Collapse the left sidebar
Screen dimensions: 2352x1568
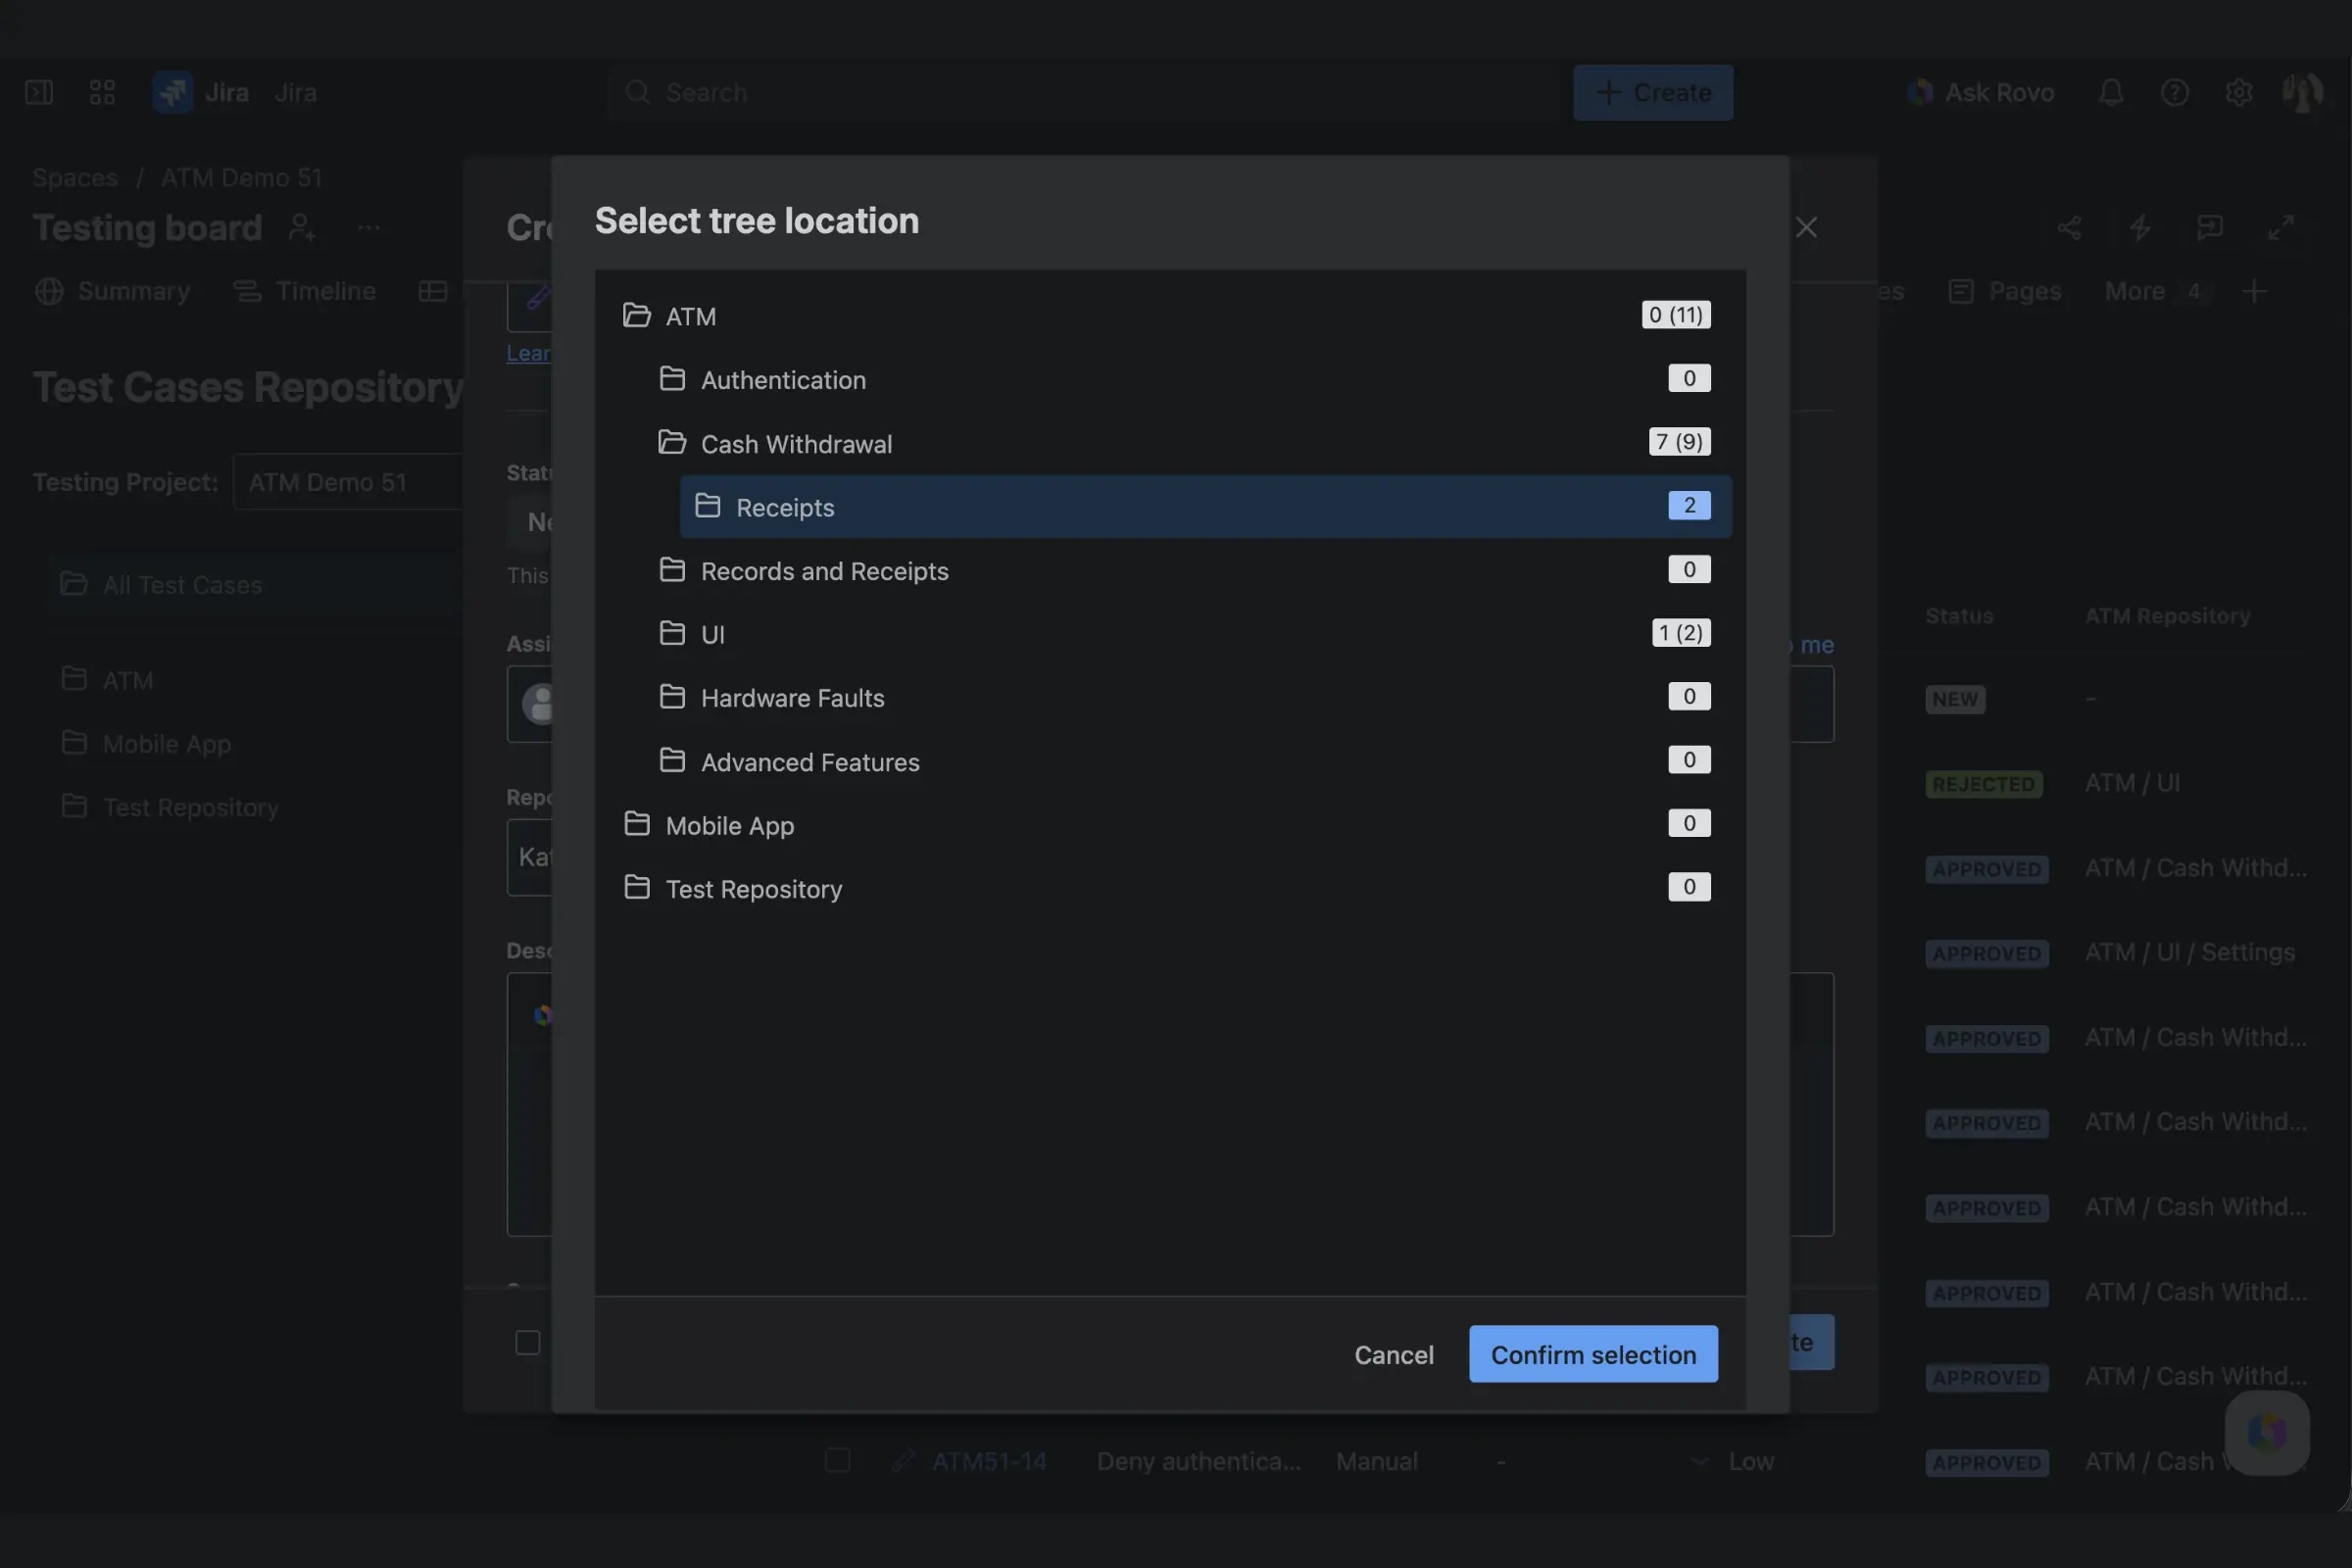(x=38, y=92)
